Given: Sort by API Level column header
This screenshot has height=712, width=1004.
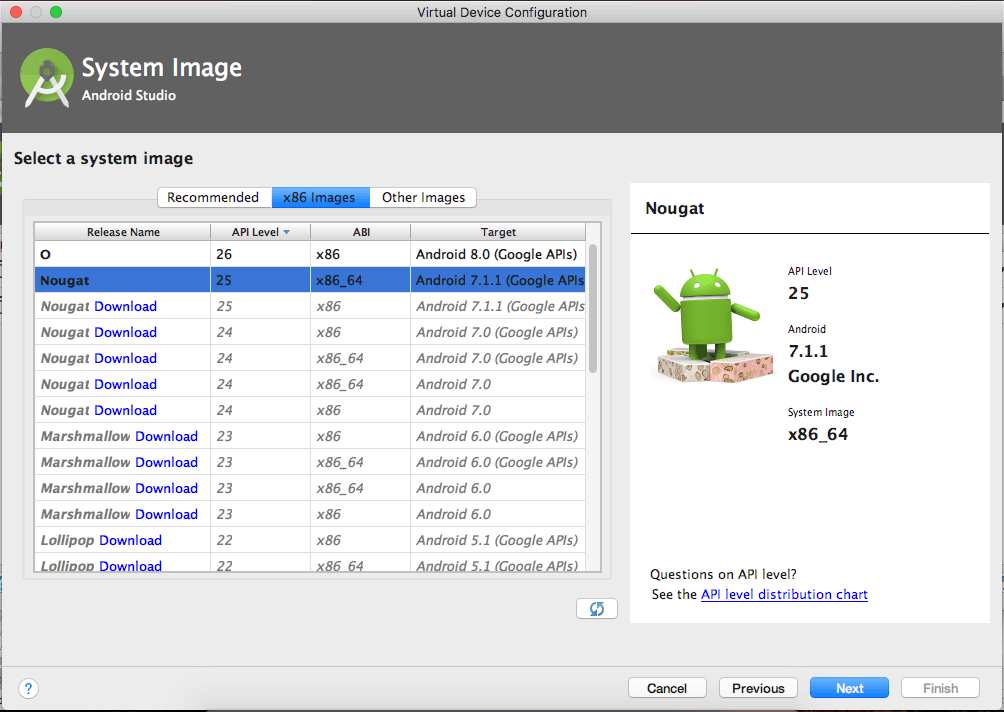Looking at the screenshot, I should pyautogui.click(x=261, y=232).
